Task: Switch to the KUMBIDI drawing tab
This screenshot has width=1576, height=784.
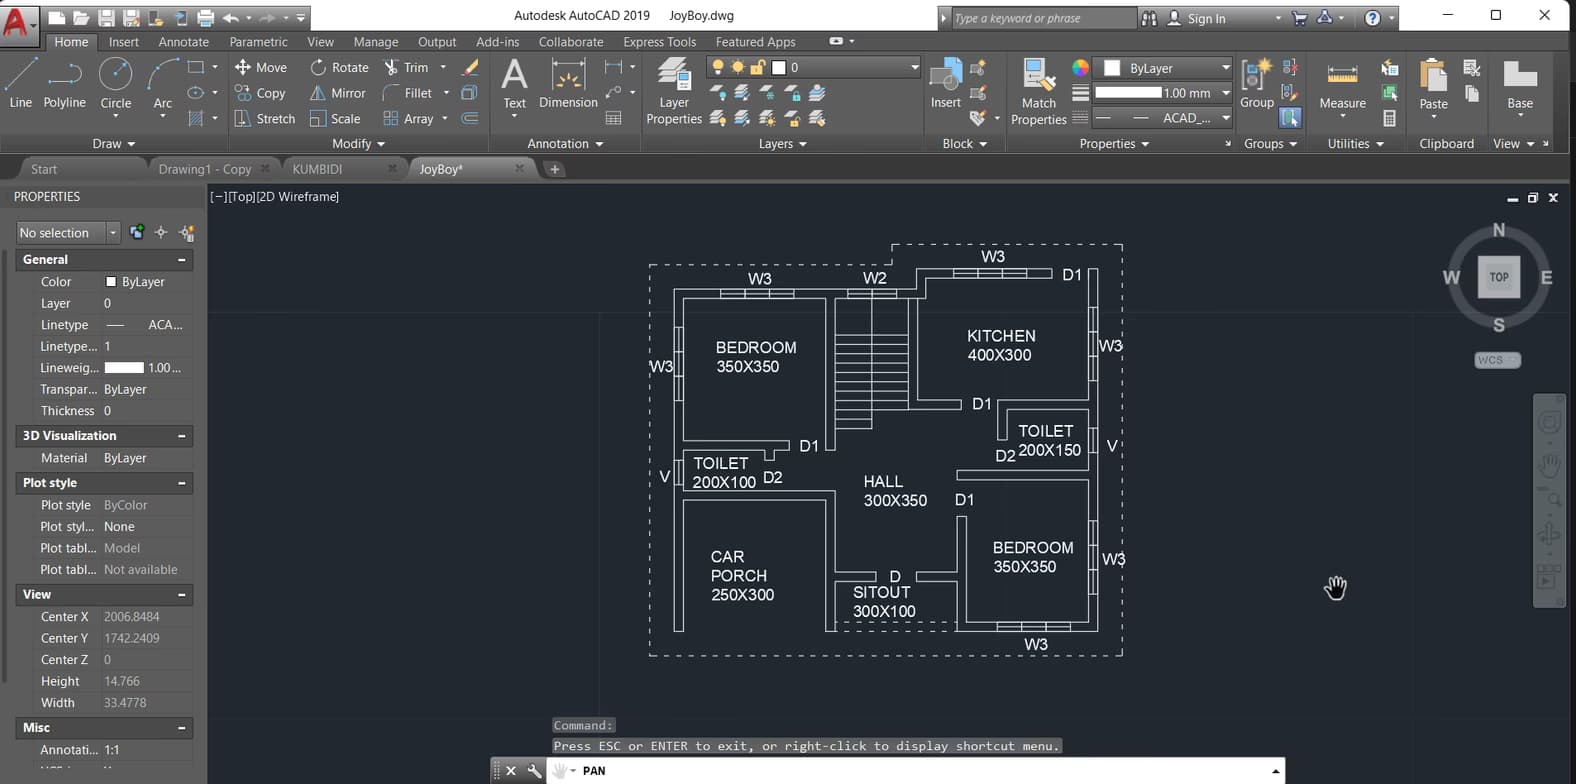Action: tap(317, 169)
